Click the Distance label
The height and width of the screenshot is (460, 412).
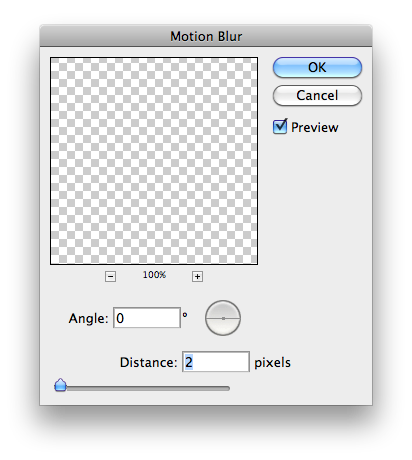click(x=148, y=362)
